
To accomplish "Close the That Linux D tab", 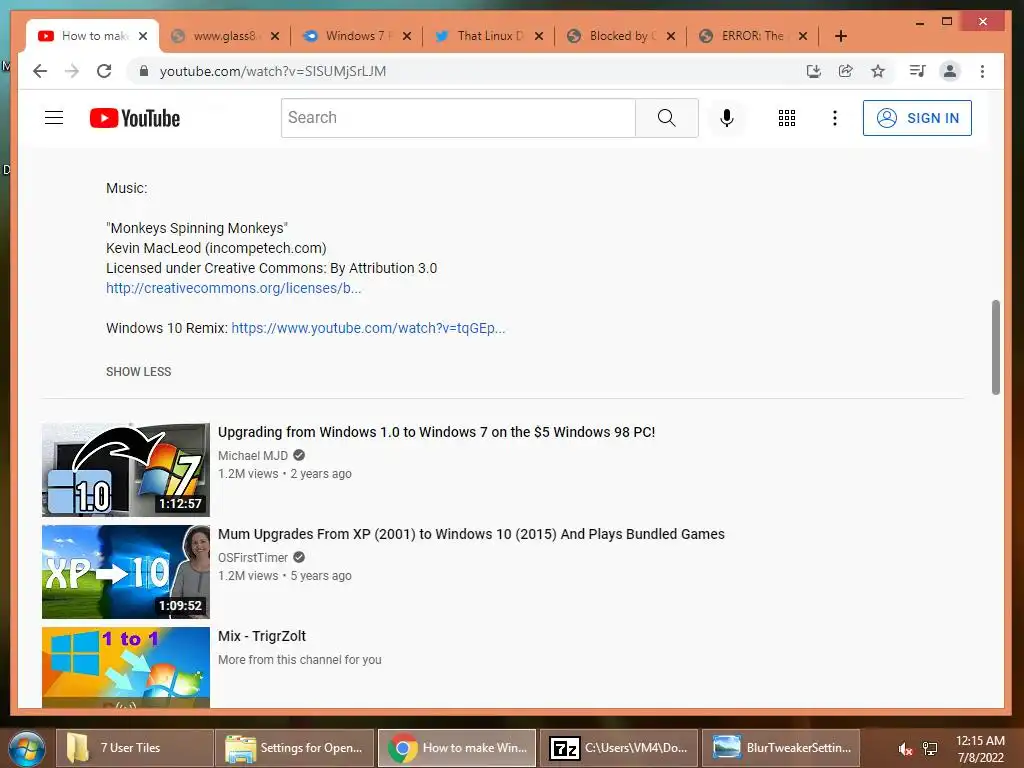I will coord(539,36).
